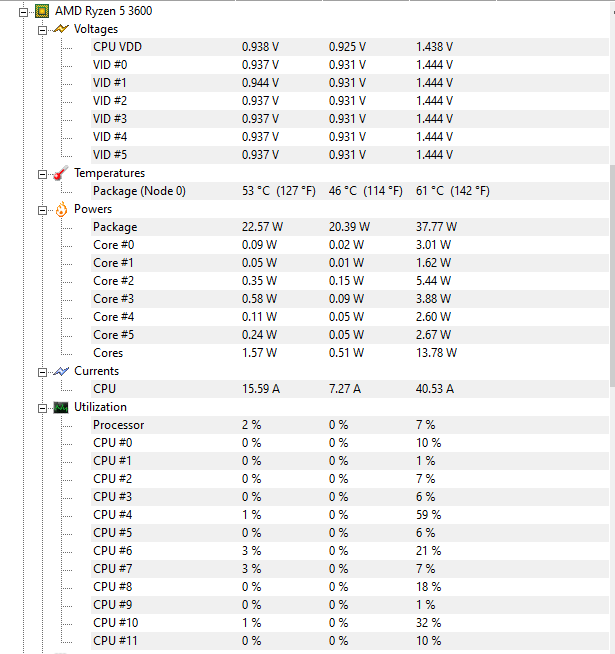This screenshot has height=654, width=615.
Task: Click the AMD Ryzen 5 3600 chip icon
Action: tap(42, 11)
